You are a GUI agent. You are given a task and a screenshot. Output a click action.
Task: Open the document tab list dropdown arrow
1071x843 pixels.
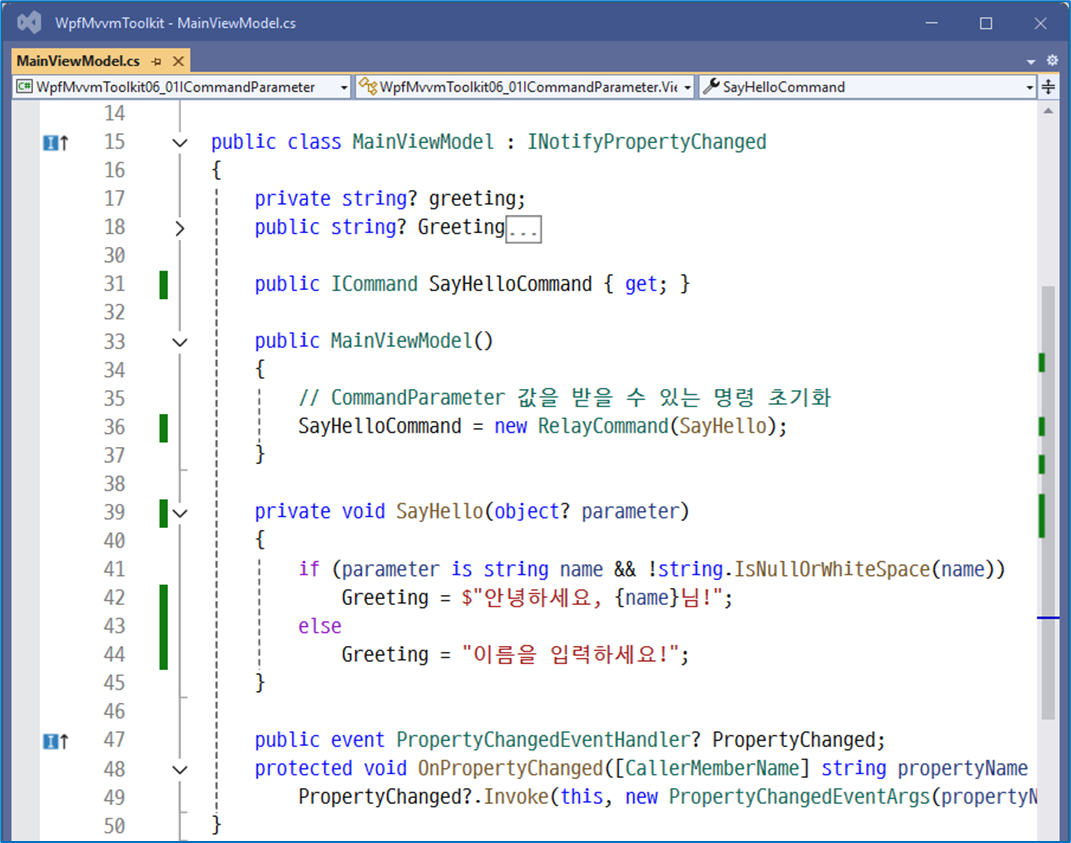coord(1031,61)
